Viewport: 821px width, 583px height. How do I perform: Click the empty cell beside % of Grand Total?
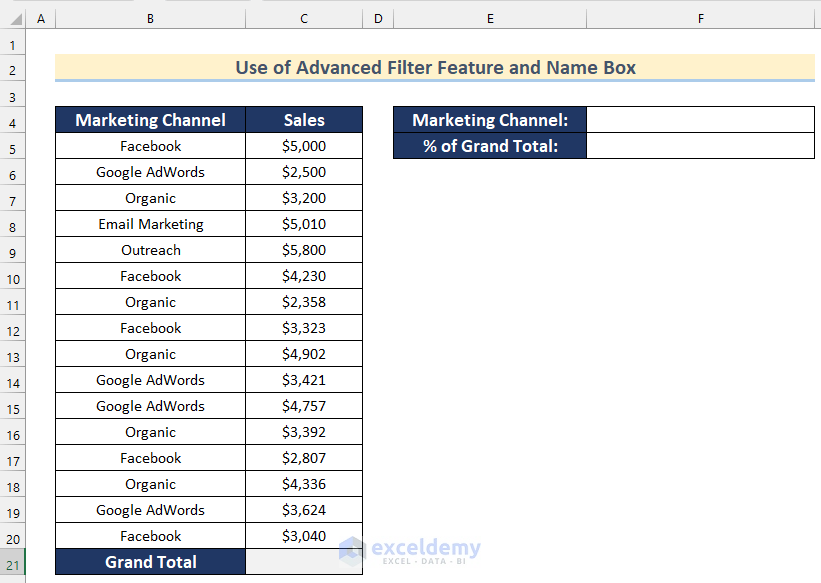coord(700,146)
